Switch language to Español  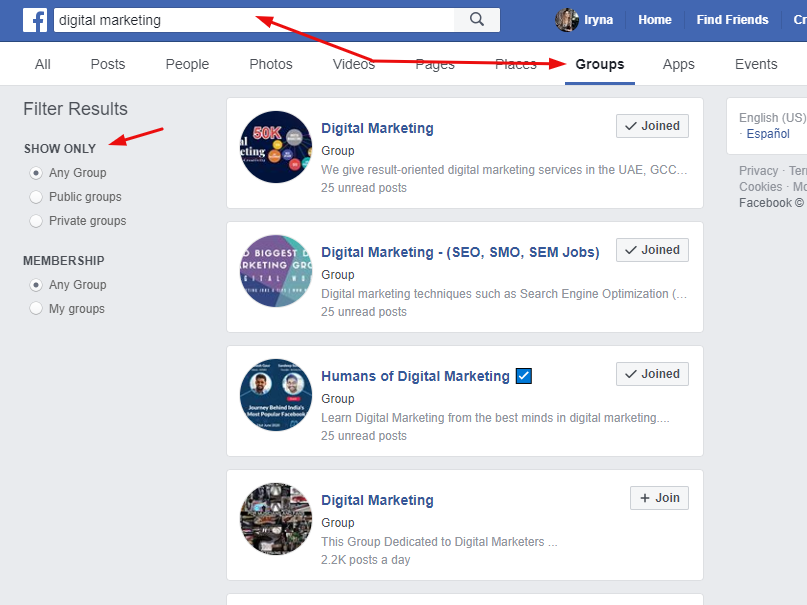[x=767, y=134]
